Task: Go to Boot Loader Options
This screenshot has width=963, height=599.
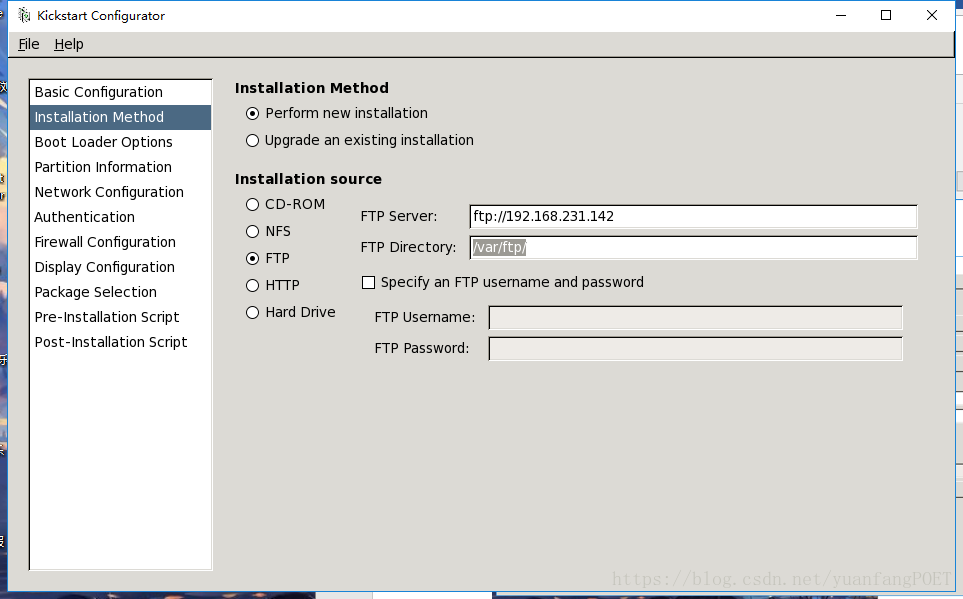Action: coord(120,142)
